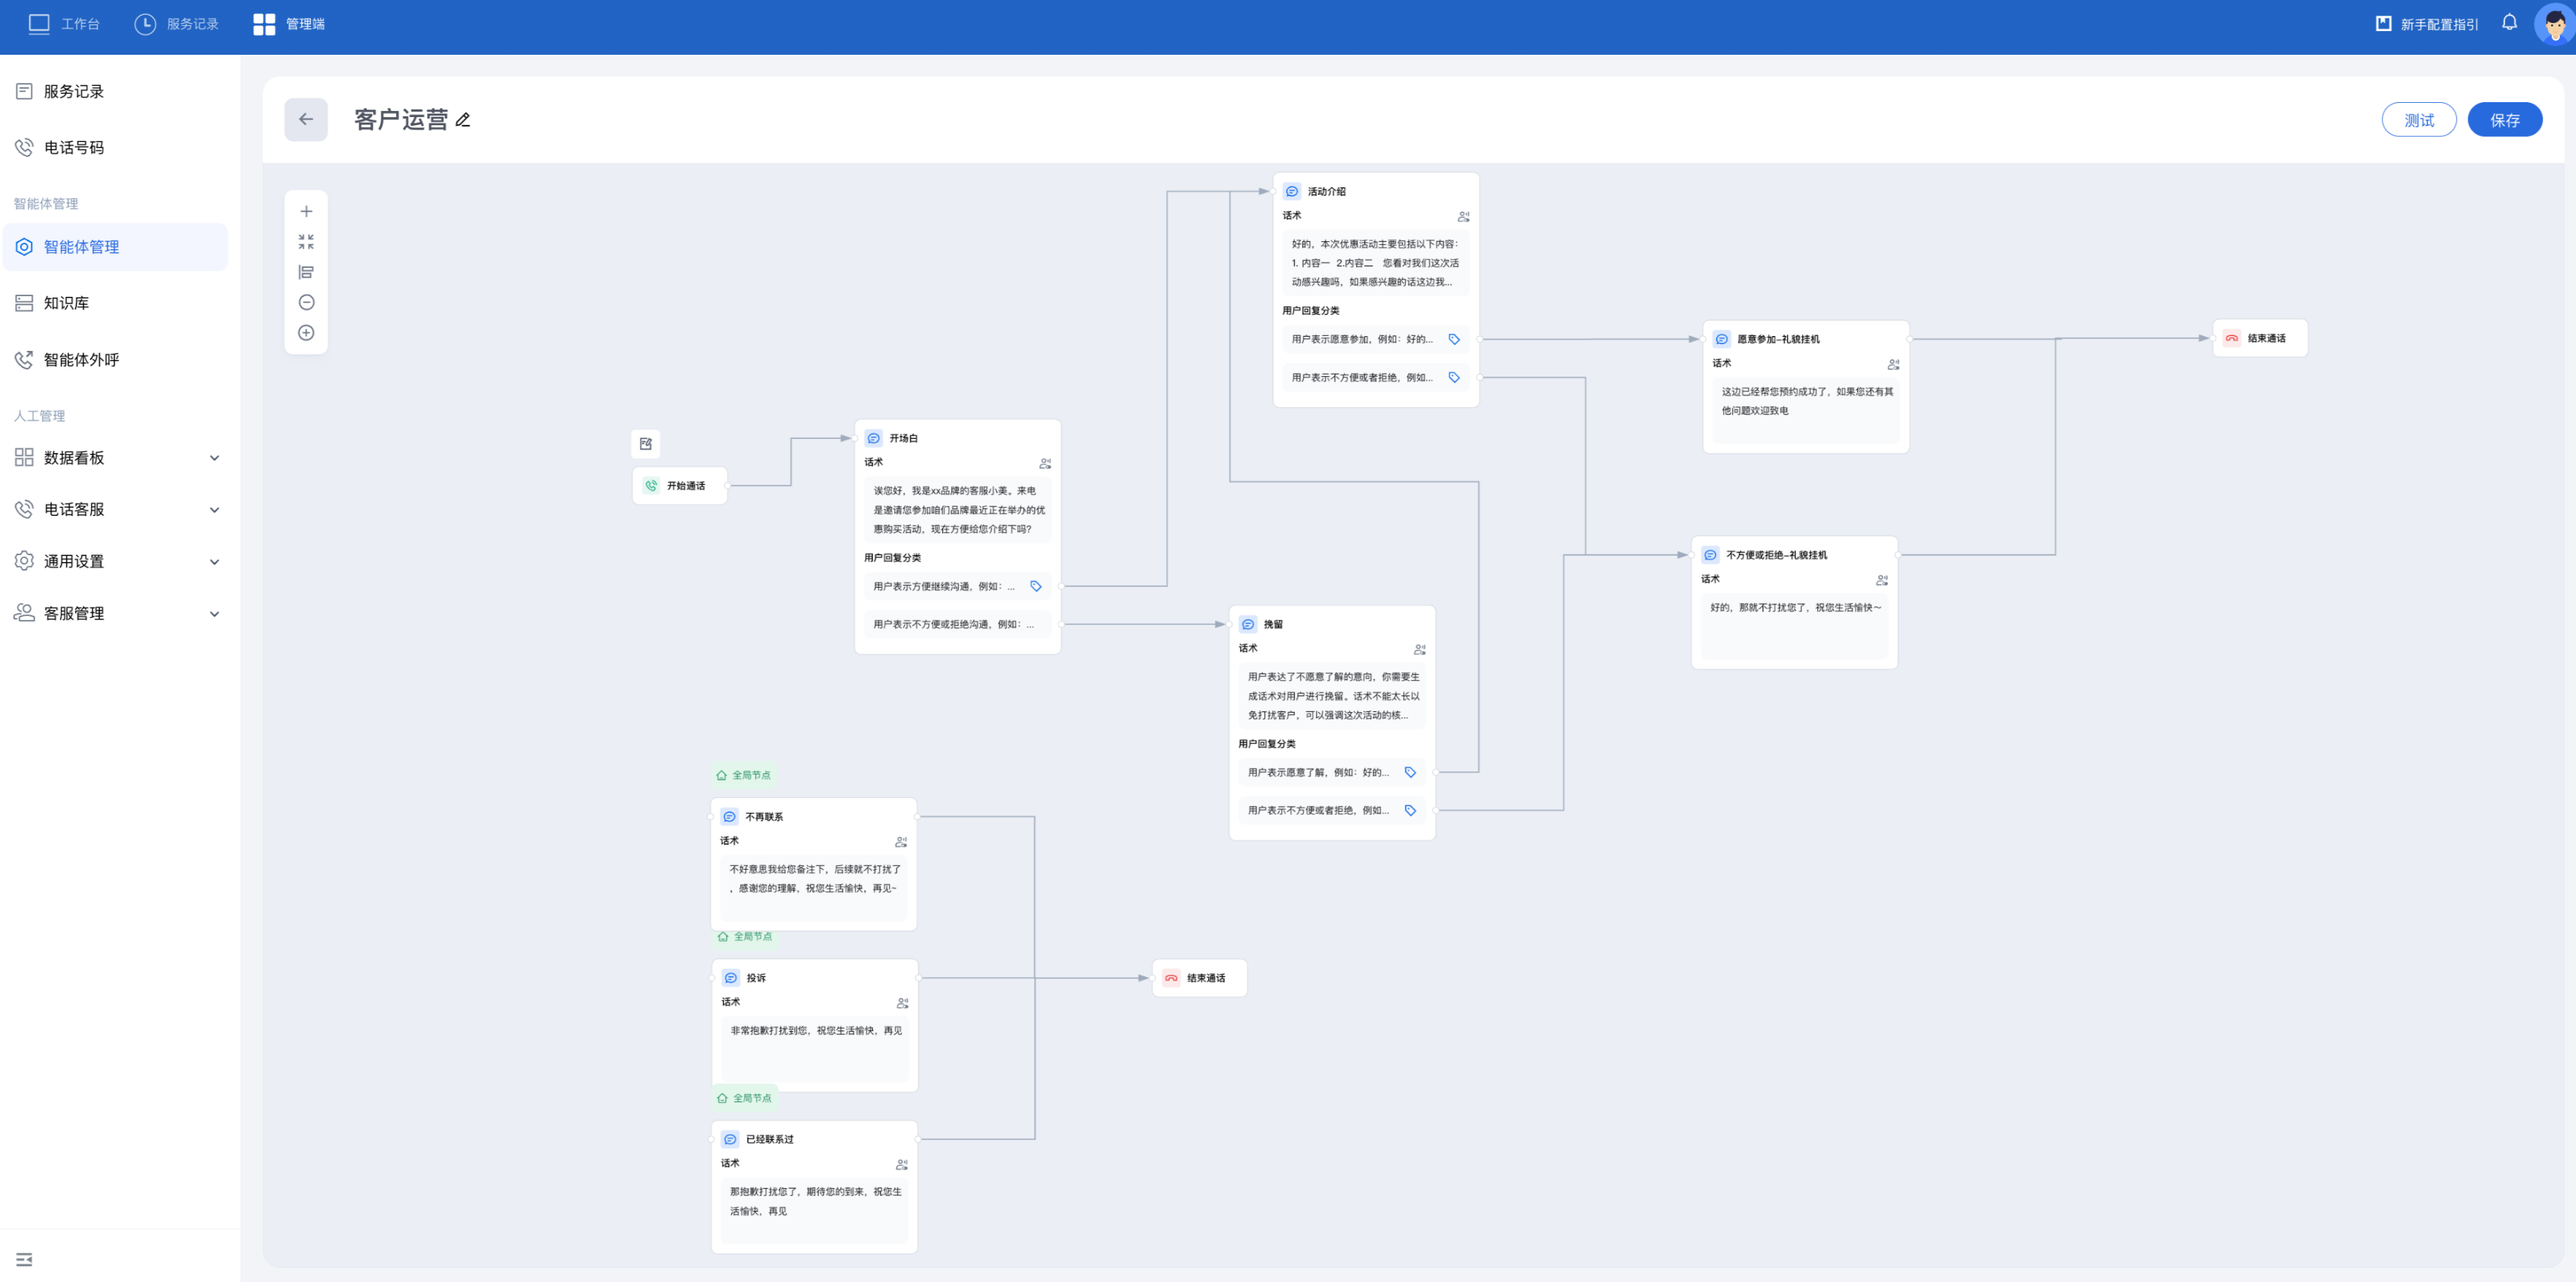Image resolution: width=2576 pixels, height=1282 pixels.
Task: Click the tag icon on 用户表示愿意参加 row
Action: pyautogui.click(x=1454, y=339)
